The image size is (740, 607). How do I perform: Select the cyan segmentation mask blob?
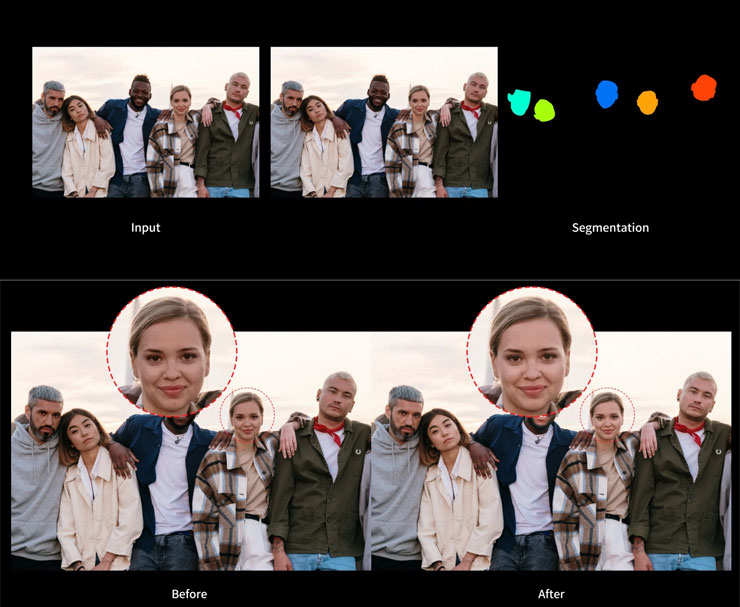[519, 102]
